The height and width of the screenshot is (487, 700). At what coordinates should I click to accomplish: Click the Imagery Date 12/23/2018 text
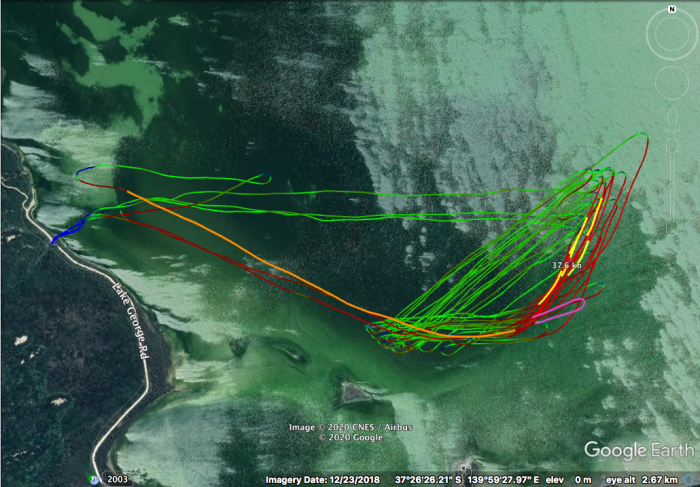pyautogui.click(x=322, y=480)
